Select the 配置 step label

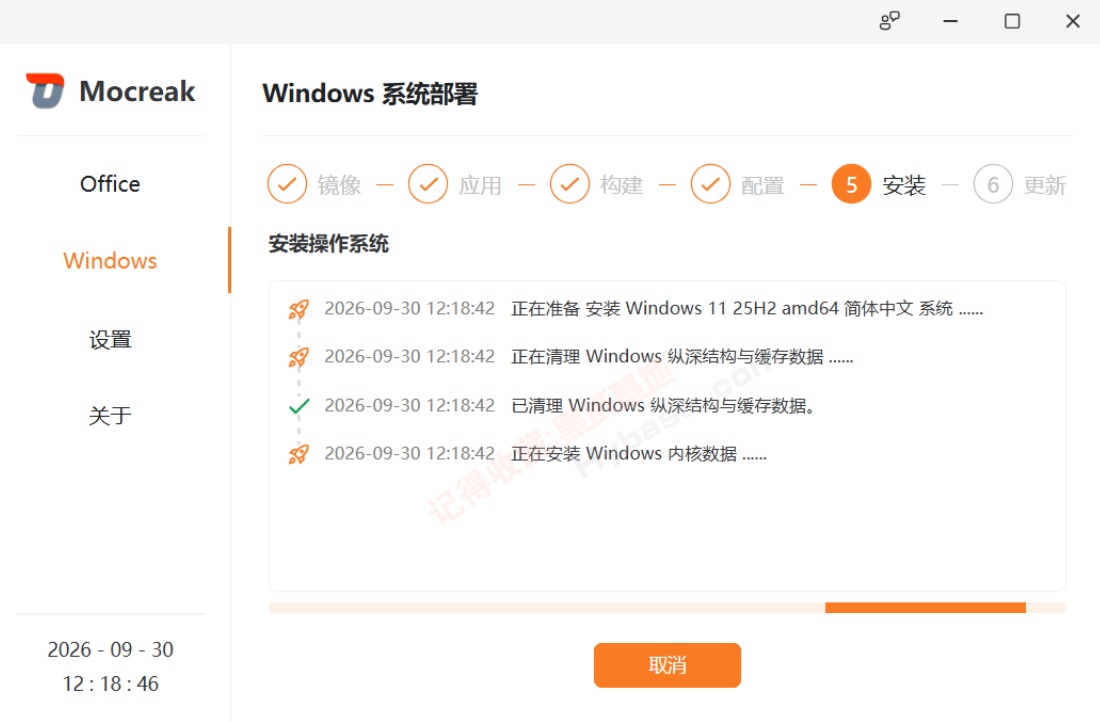coord(763,185)
